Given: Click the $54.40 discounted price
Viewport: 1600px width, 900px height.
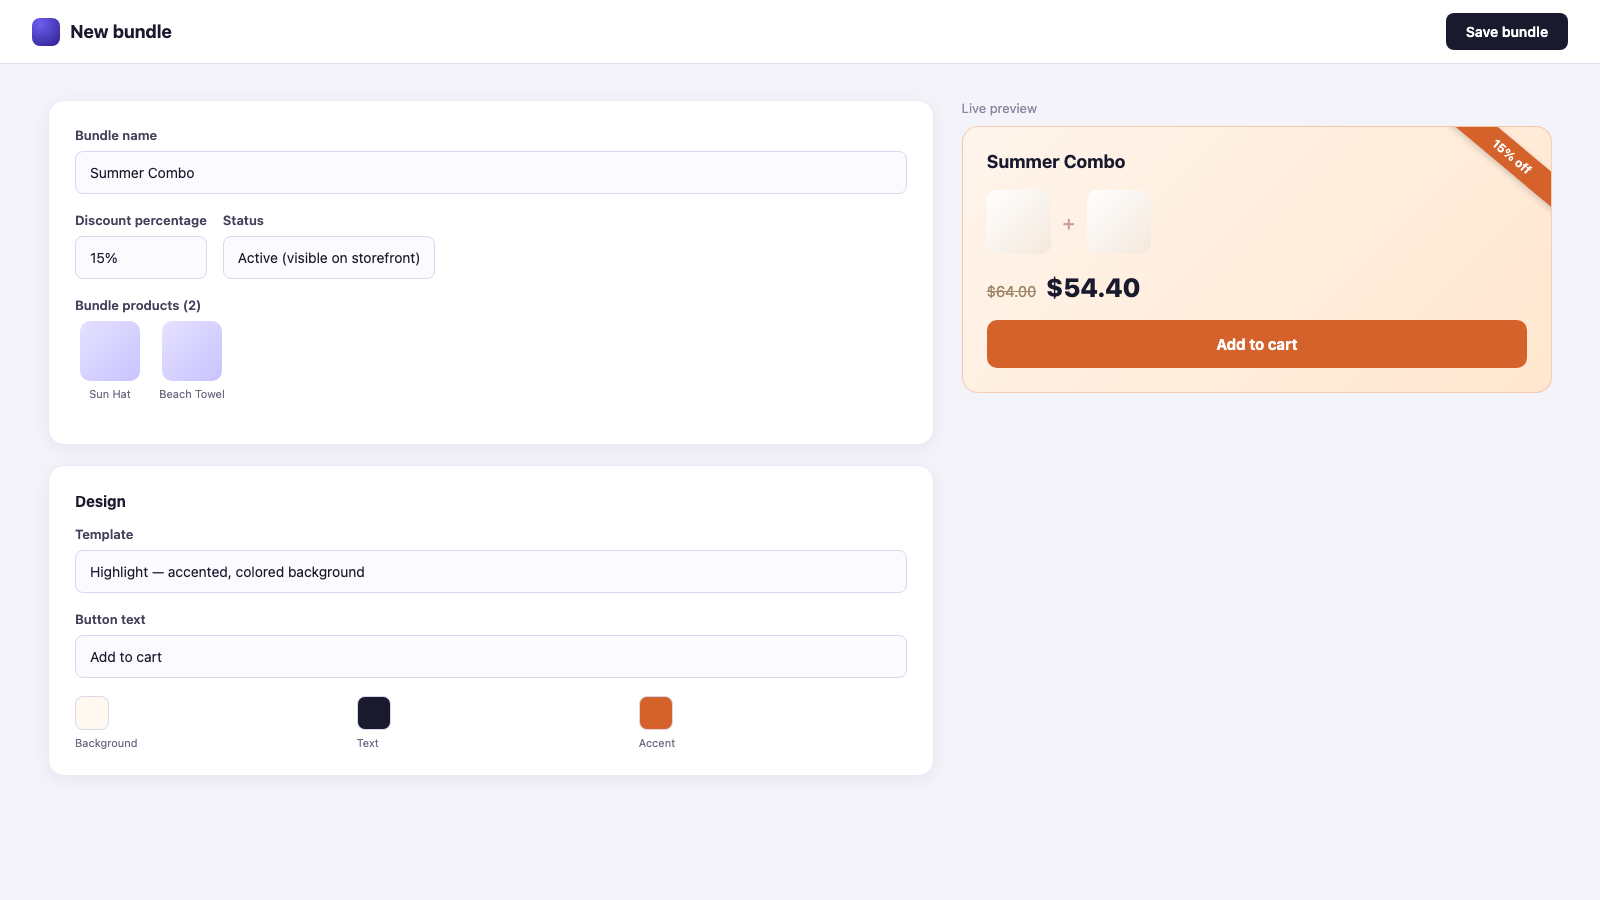Looking at the screenshot, I should 1093,288.
